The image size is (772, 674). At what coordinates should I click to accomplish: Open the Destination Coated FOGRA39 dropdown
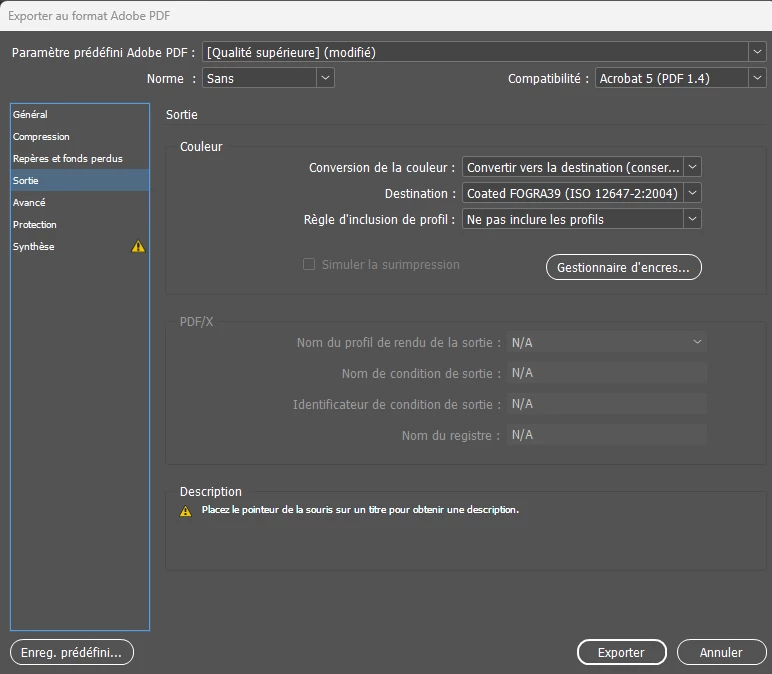tap(581, 193)
